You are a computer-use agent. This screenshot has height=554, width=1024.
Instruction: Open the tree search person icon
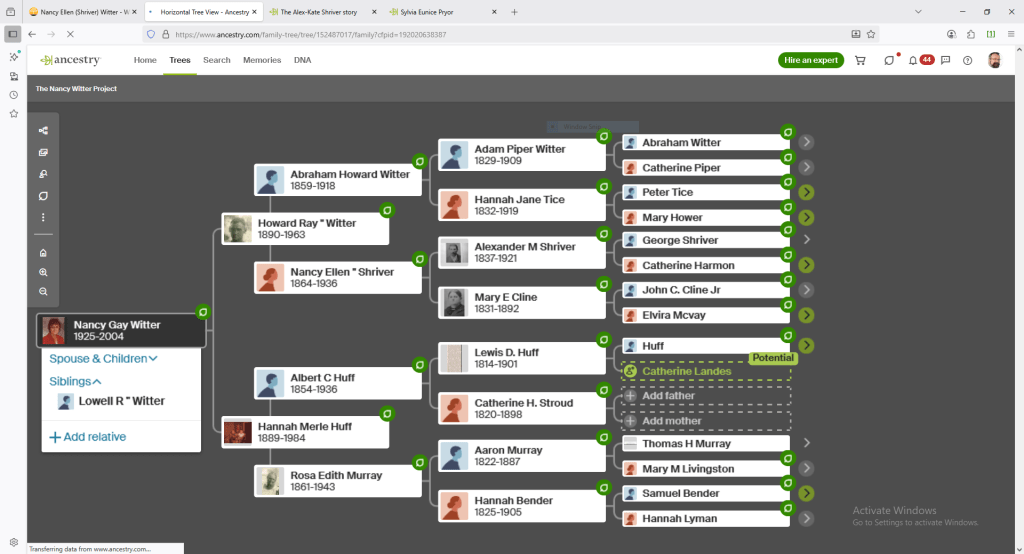pyautogui.click(x=43, y=174)
